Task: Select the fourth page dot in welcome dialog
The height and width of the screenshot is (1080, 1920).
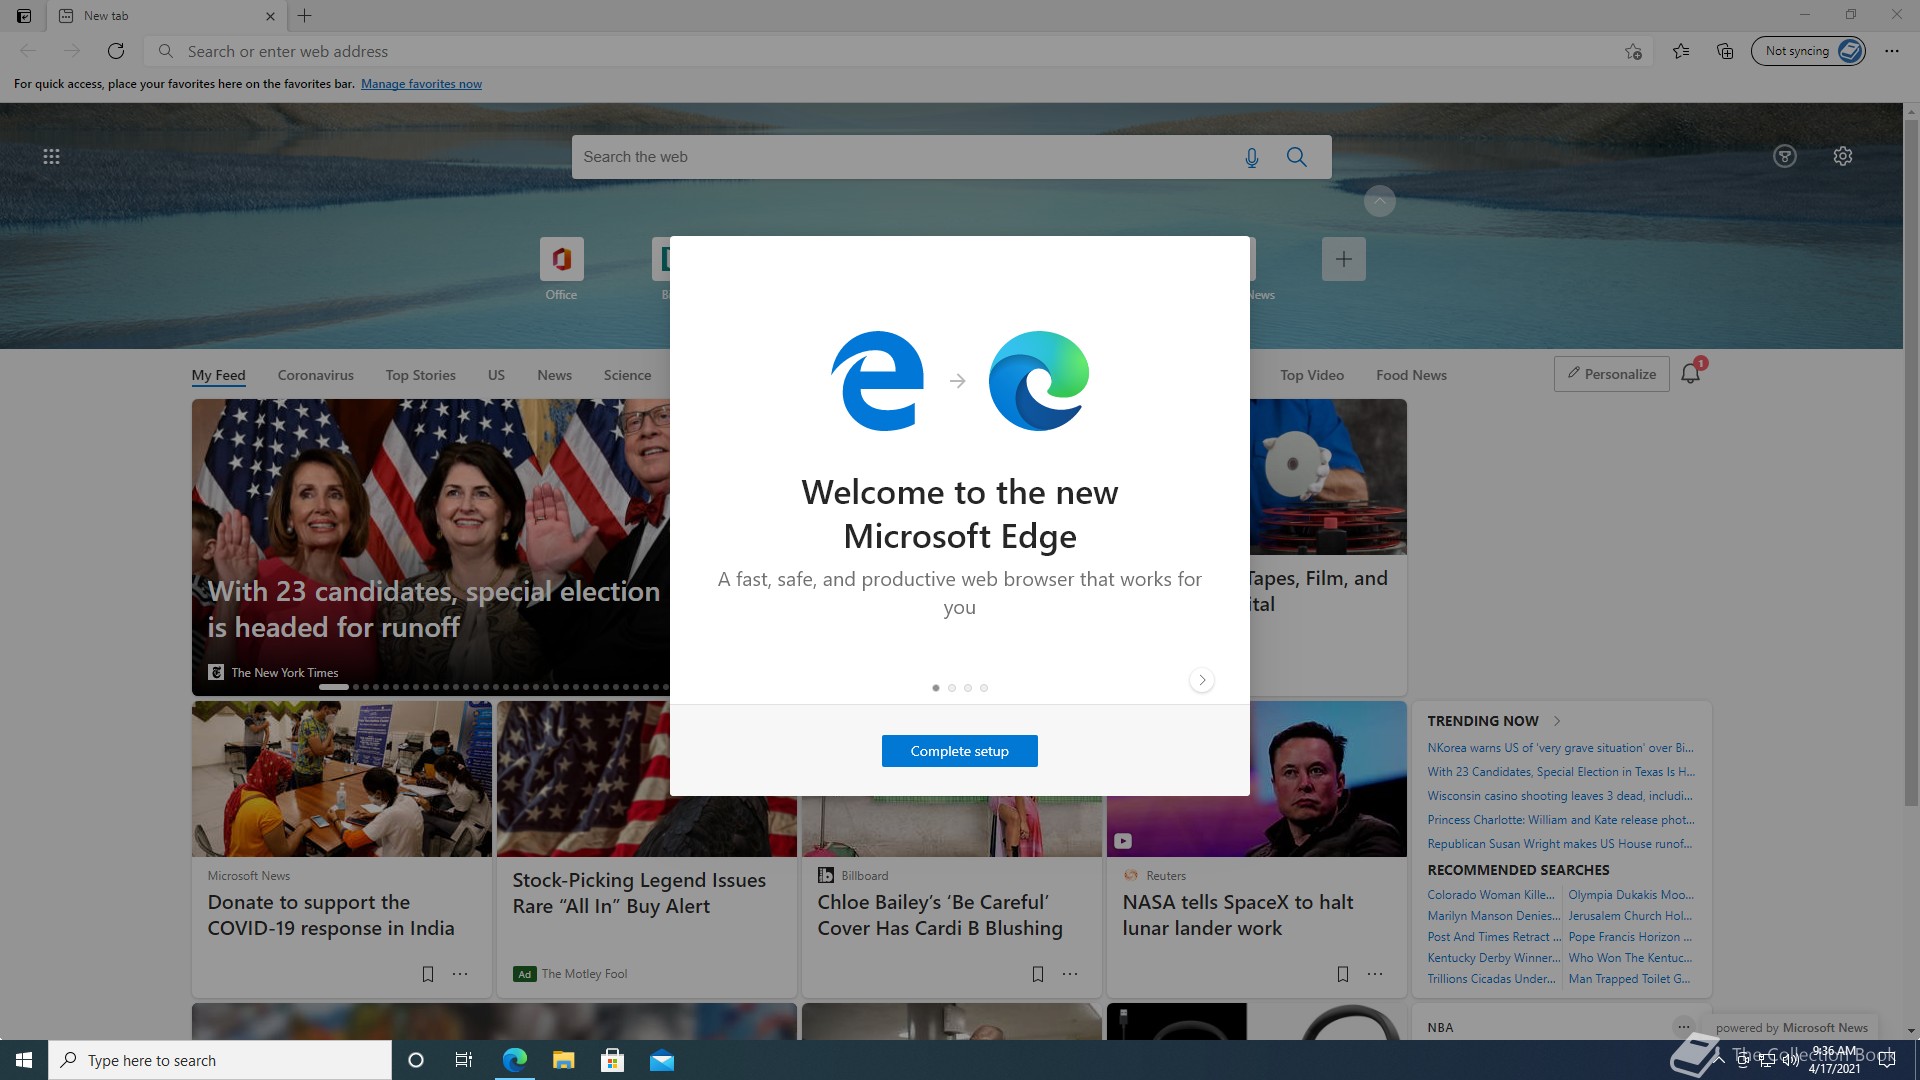Action: click(984, 688)
